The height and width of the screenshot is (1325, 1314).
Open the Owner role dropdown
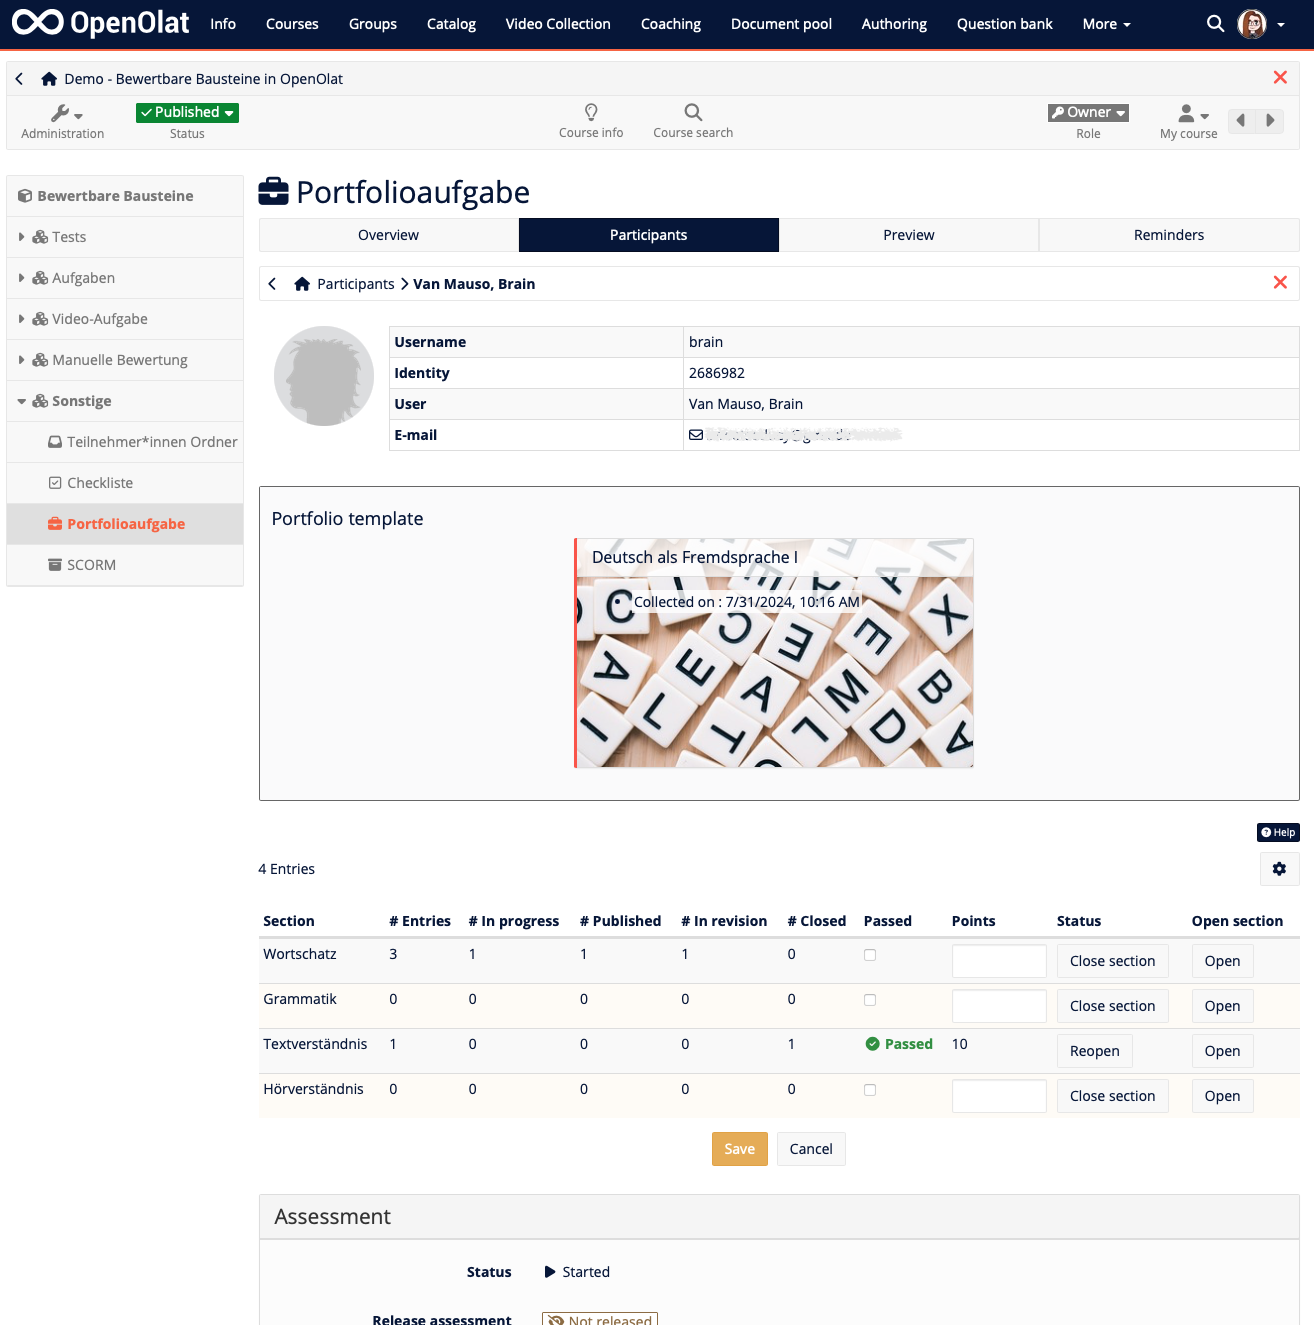click(x=1088, y=112)
